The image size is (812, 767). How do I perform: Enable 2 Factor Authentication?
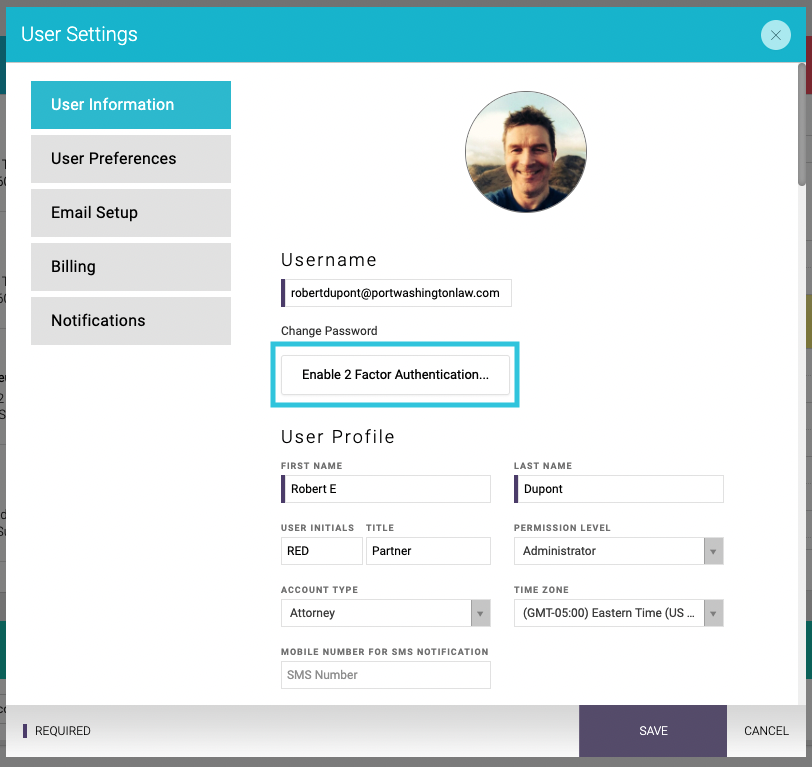pyautogui.click(x=395, y=374)
